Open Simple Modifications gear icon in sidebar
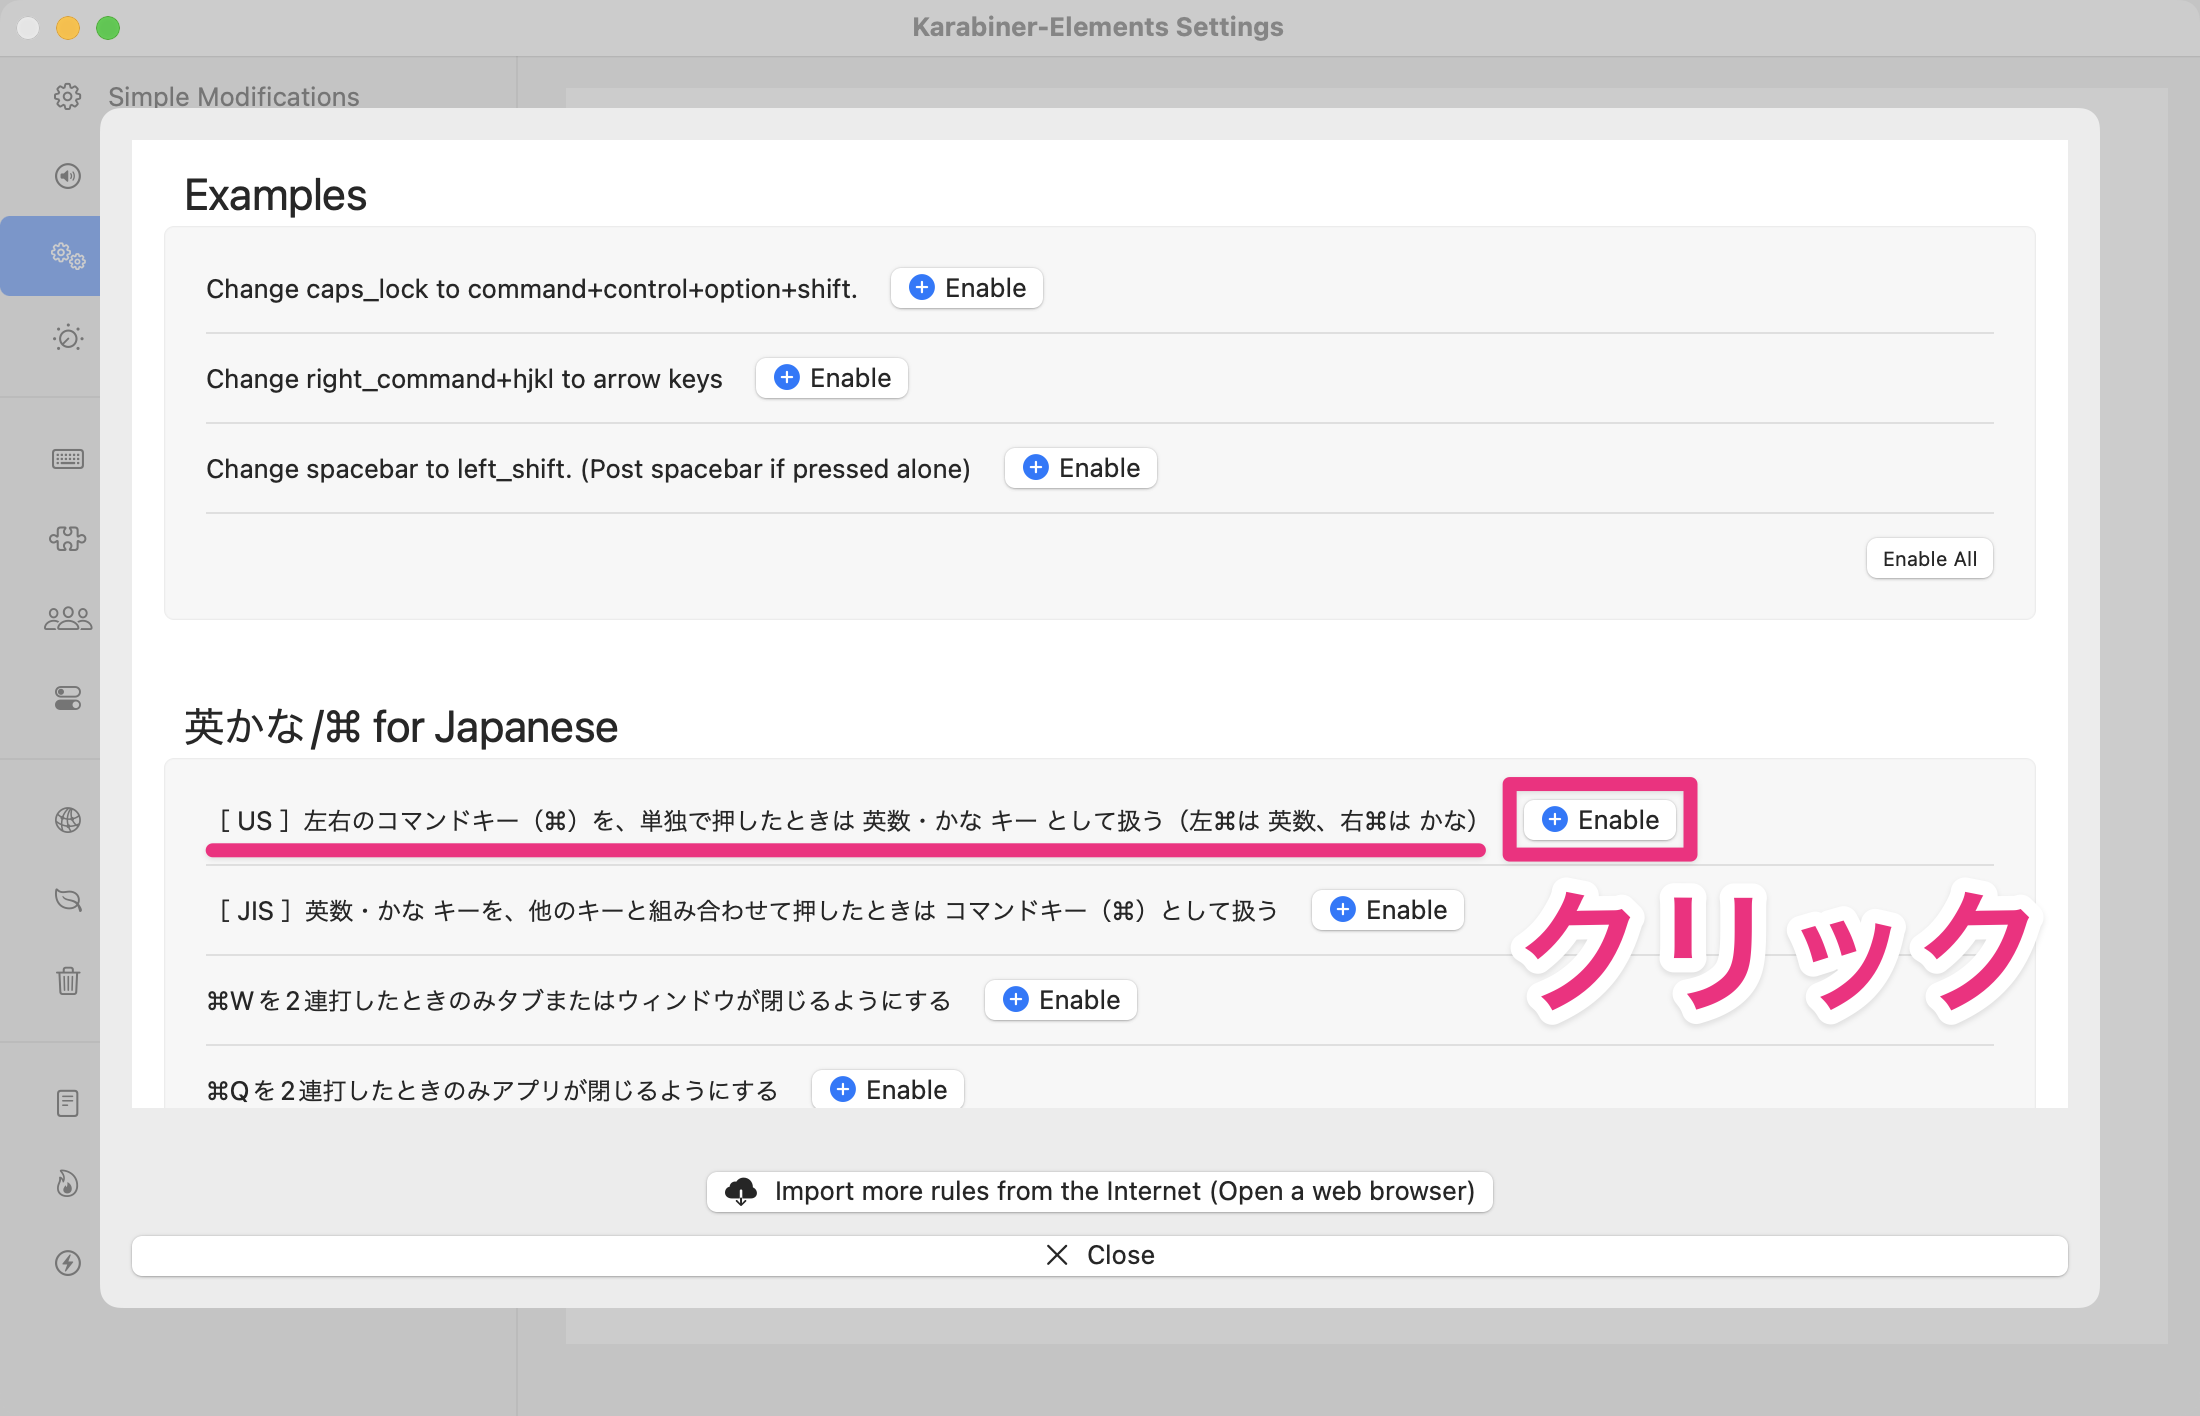The image size is (2200, 1416). pos(67,97)
